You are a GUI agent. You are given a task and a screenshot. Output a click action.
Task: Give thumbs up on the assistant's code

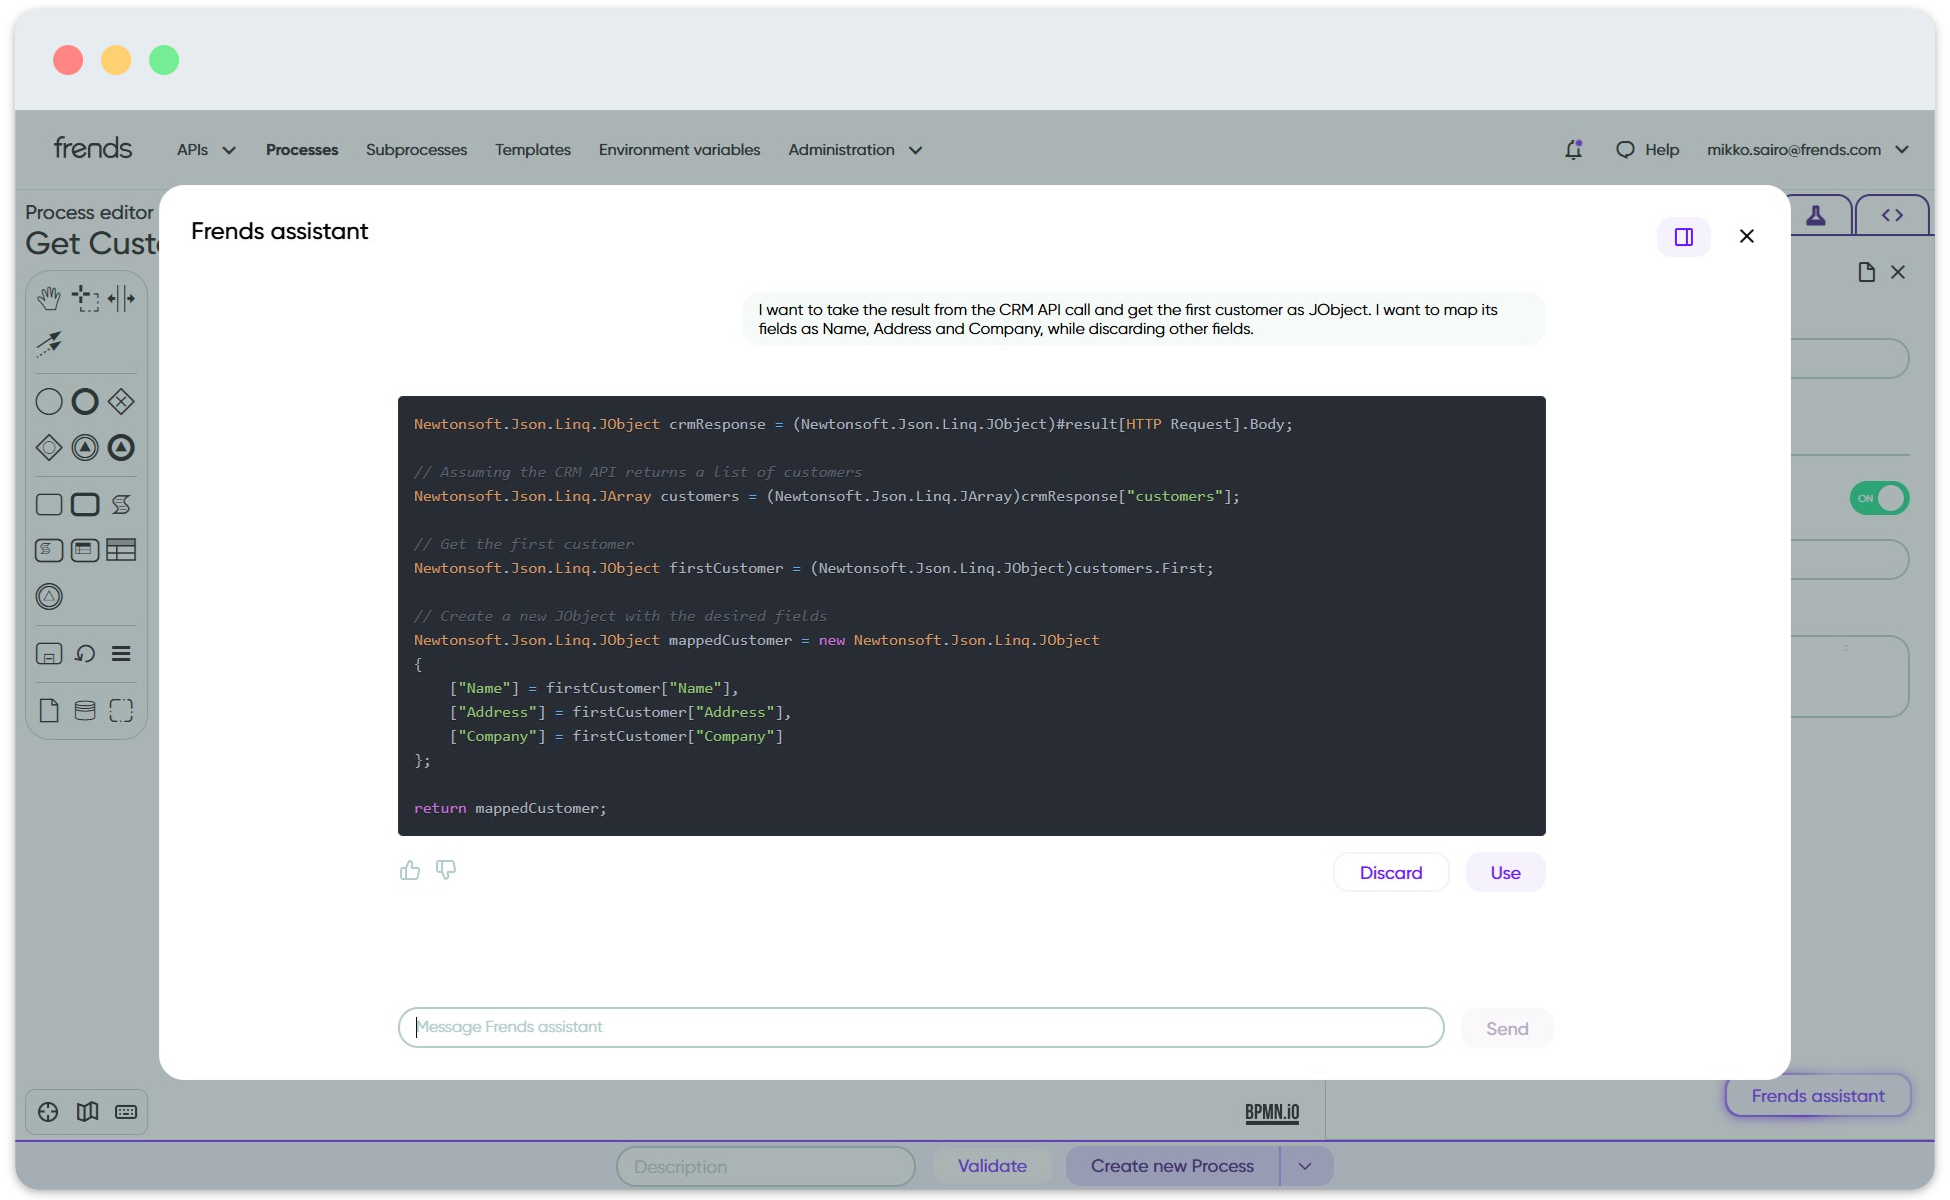(410, 870)
